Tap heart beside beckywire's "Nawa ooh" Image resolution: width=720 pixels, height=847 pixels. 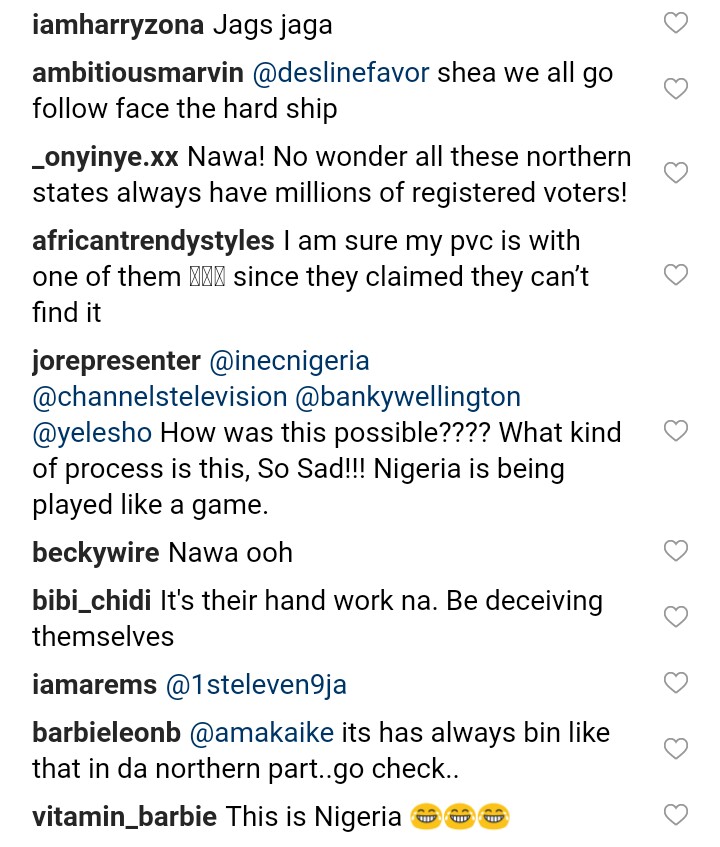[x=677, y=550]
